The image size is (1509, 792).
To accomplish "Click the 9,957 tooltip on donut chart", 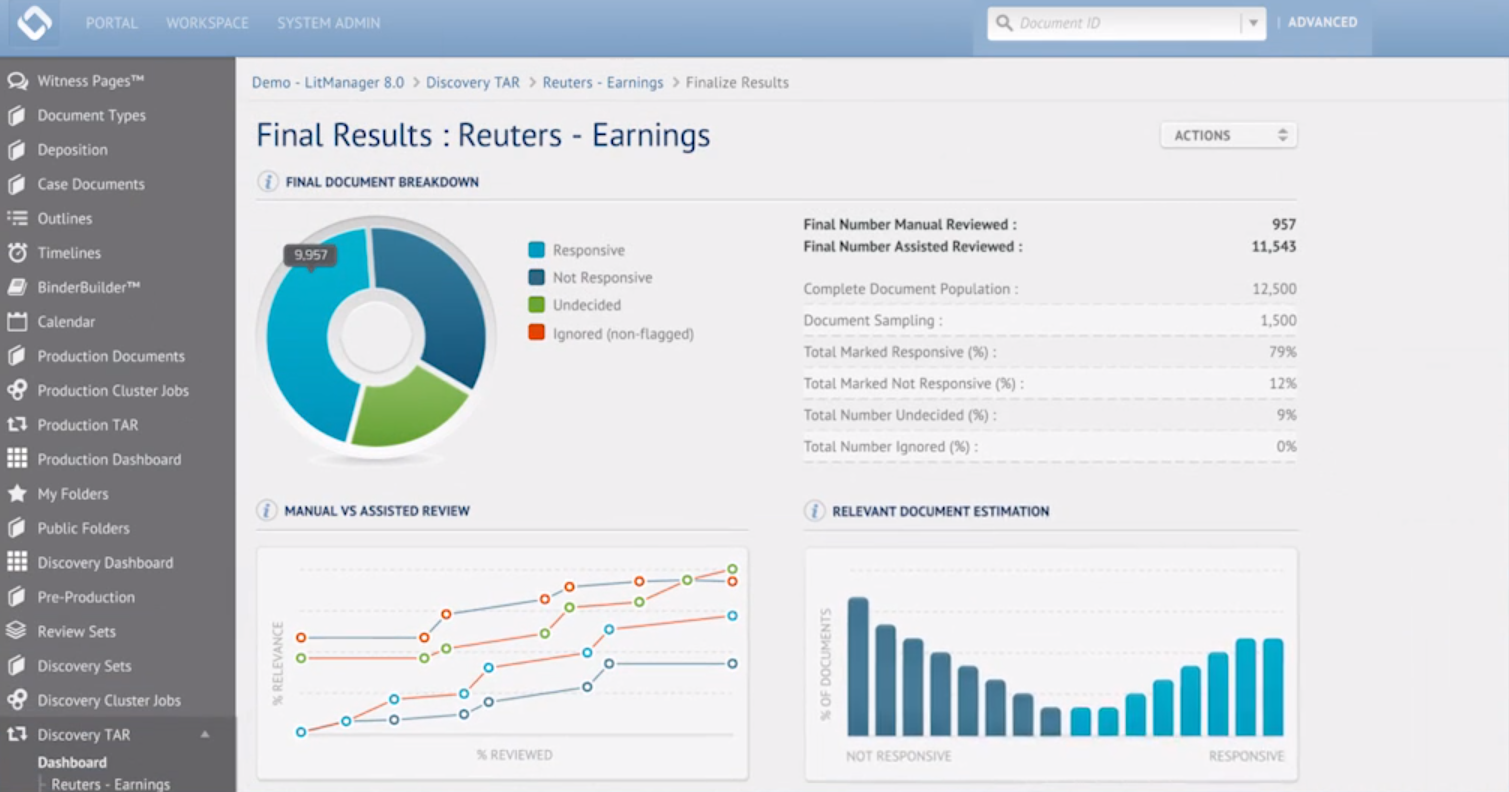I will coord(310,256).
